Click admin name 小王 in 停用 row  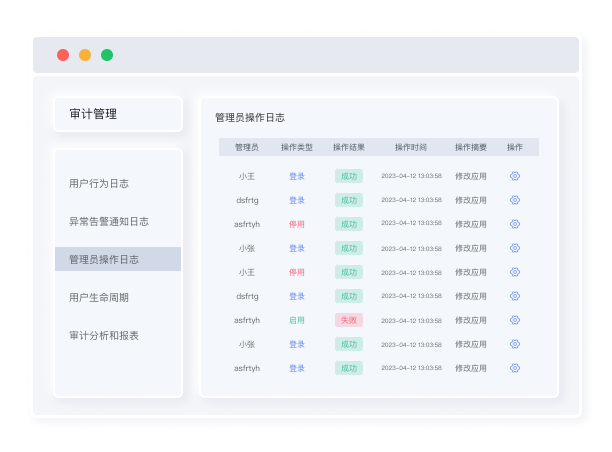click(x=247, y=272)
